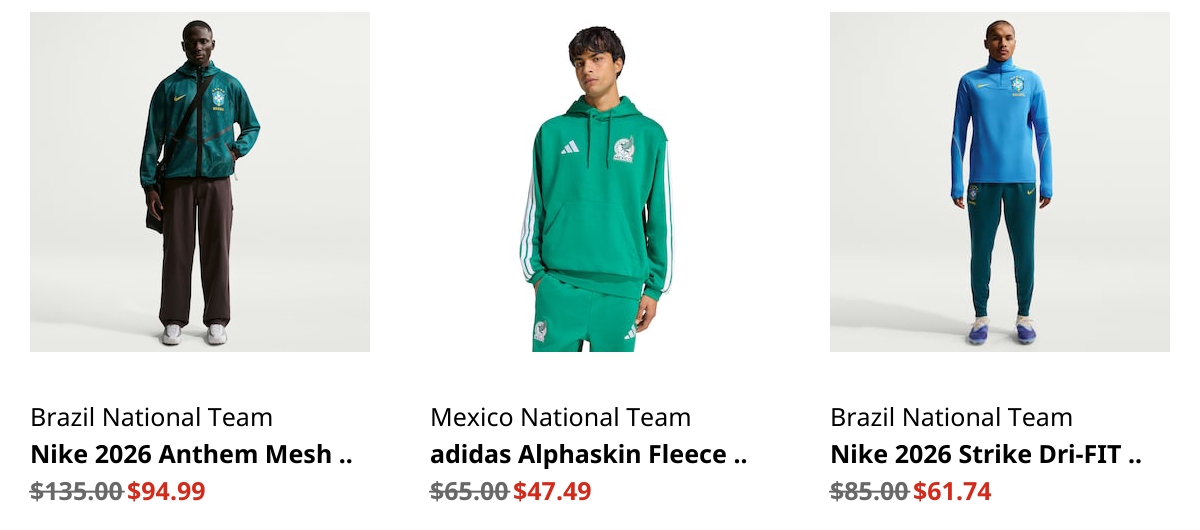Click the Brazil crest on the blue top
Screen dimensions: 1200x530
(x=1017, y=84)
